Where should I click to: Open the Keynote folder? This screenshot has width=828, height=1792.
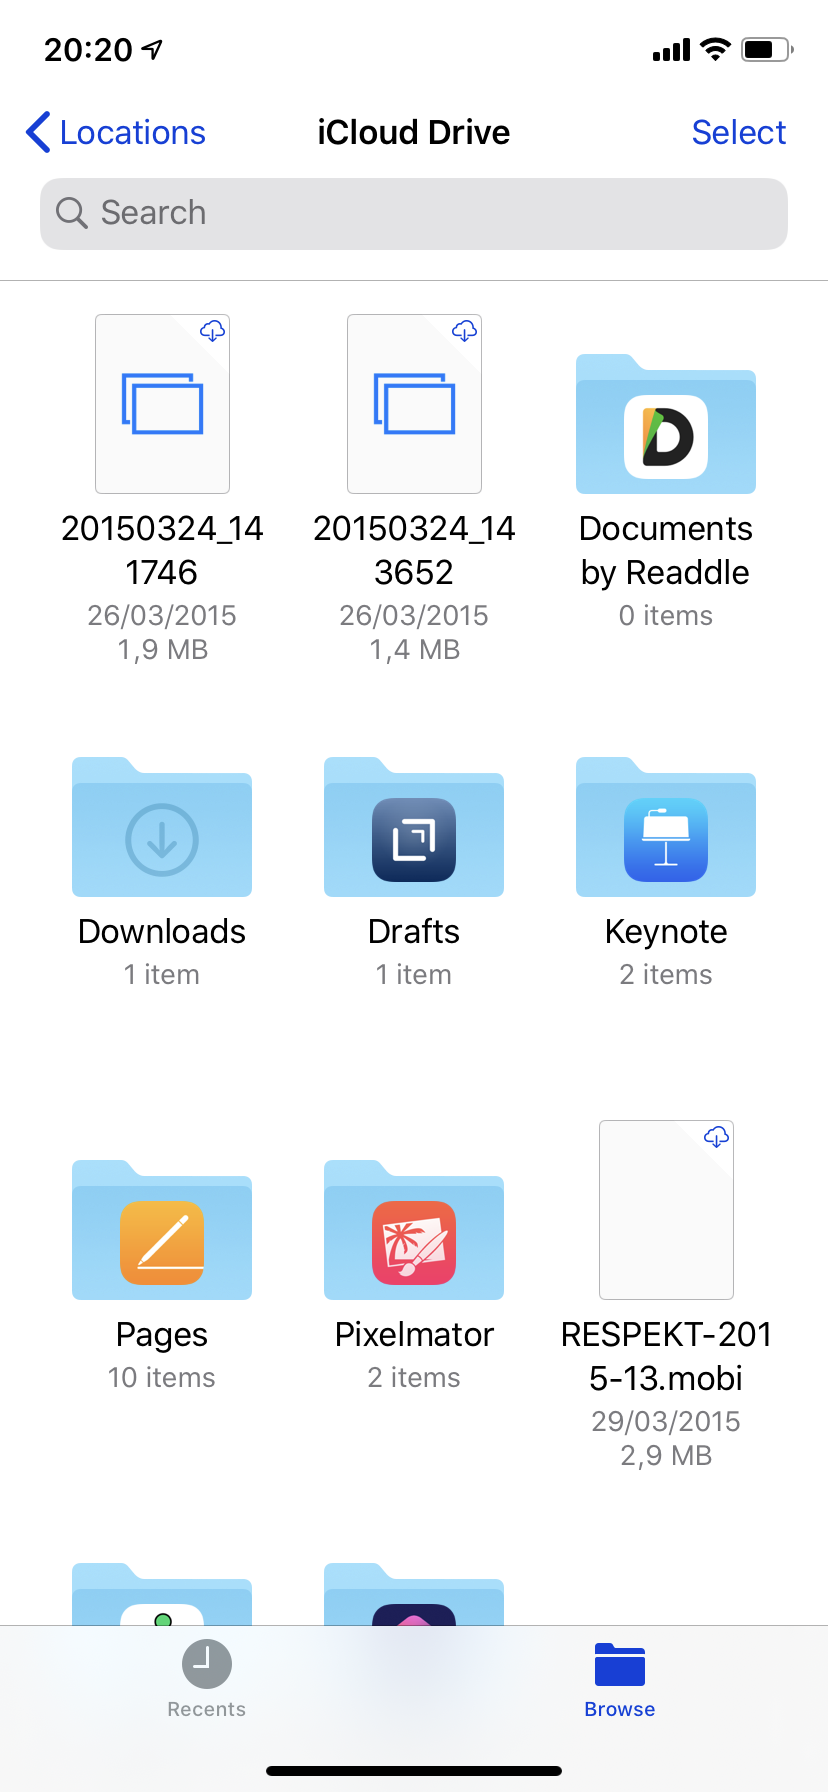coord(666,827)
